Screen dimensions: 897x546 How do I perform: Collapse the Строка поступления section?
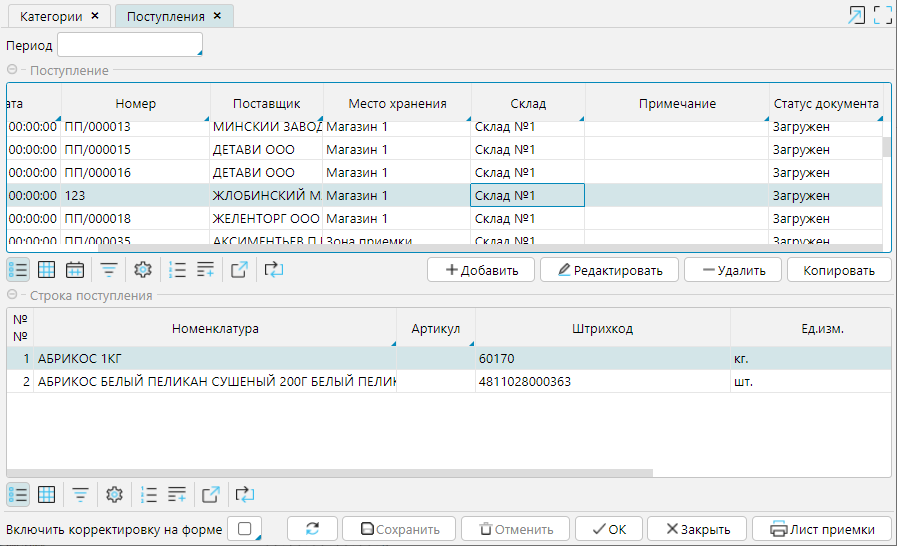13,295
